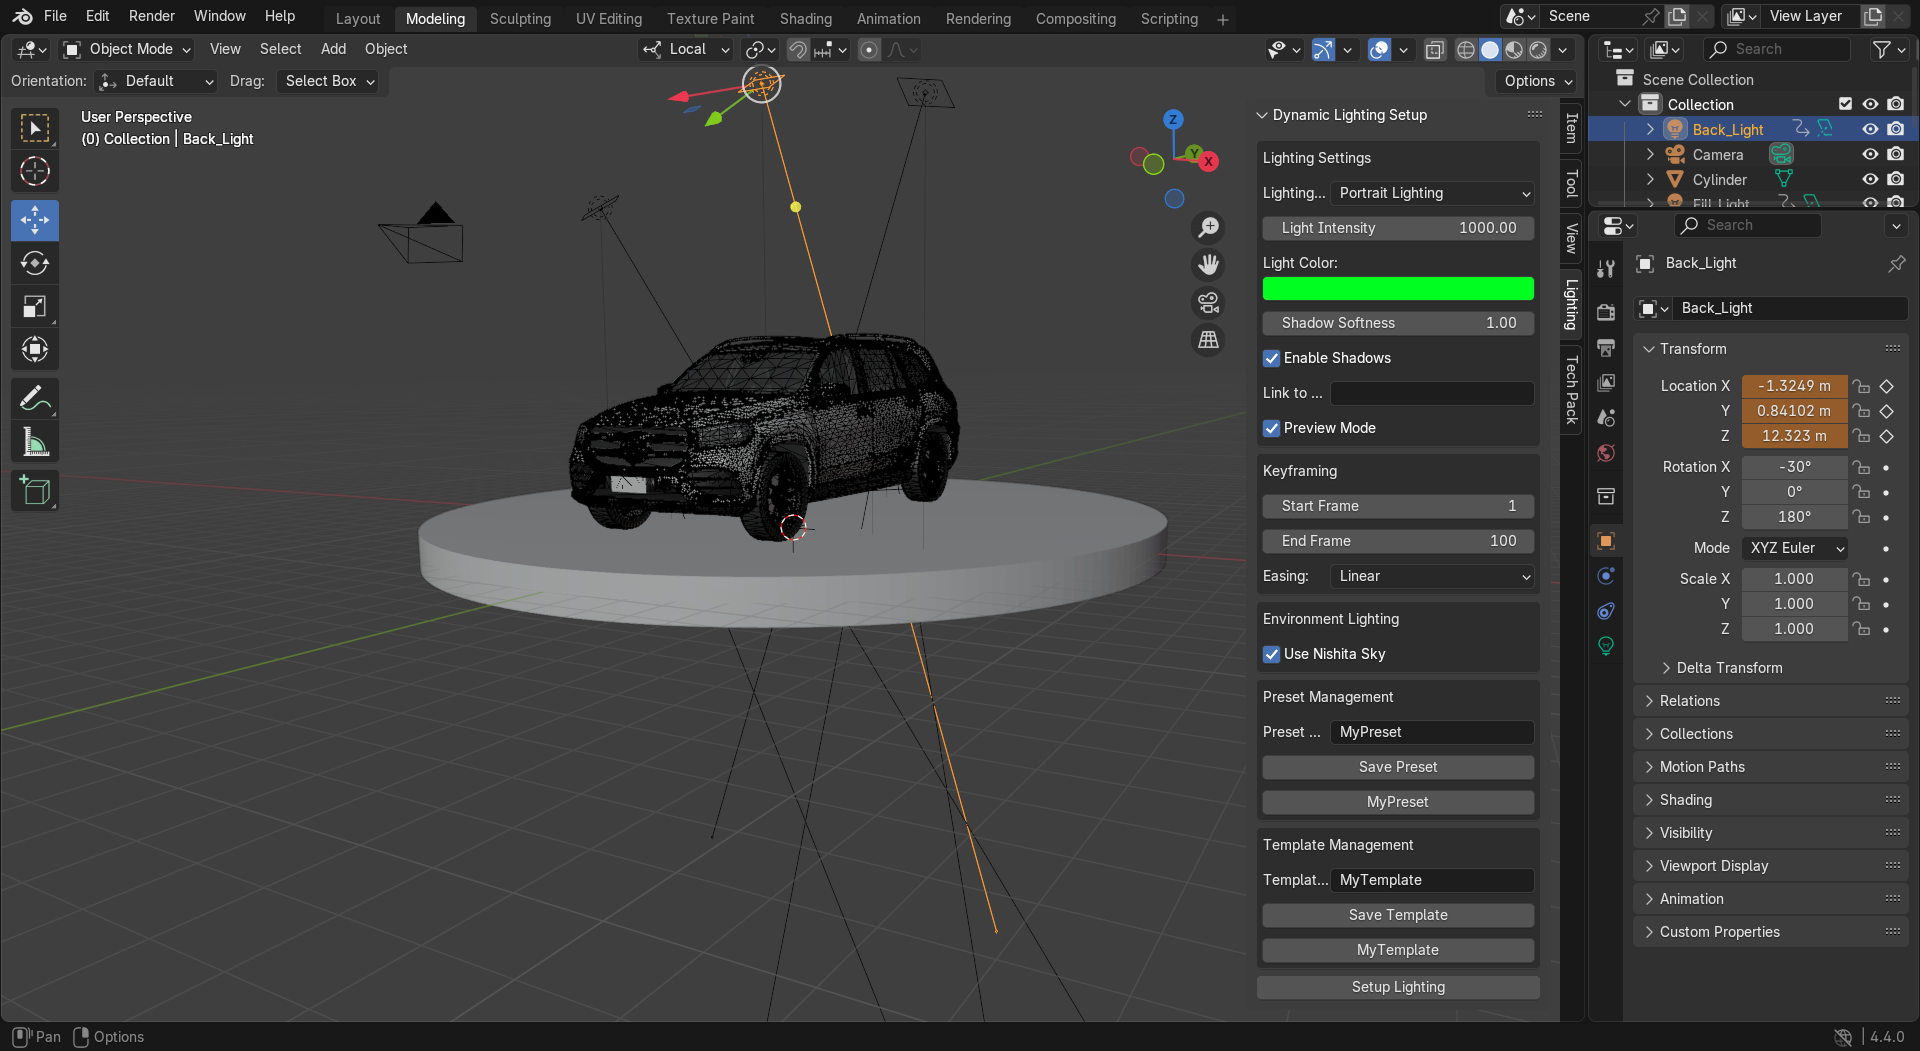
Task: Hide Camera object with eye icon
Action: (x=1870, y=154)
